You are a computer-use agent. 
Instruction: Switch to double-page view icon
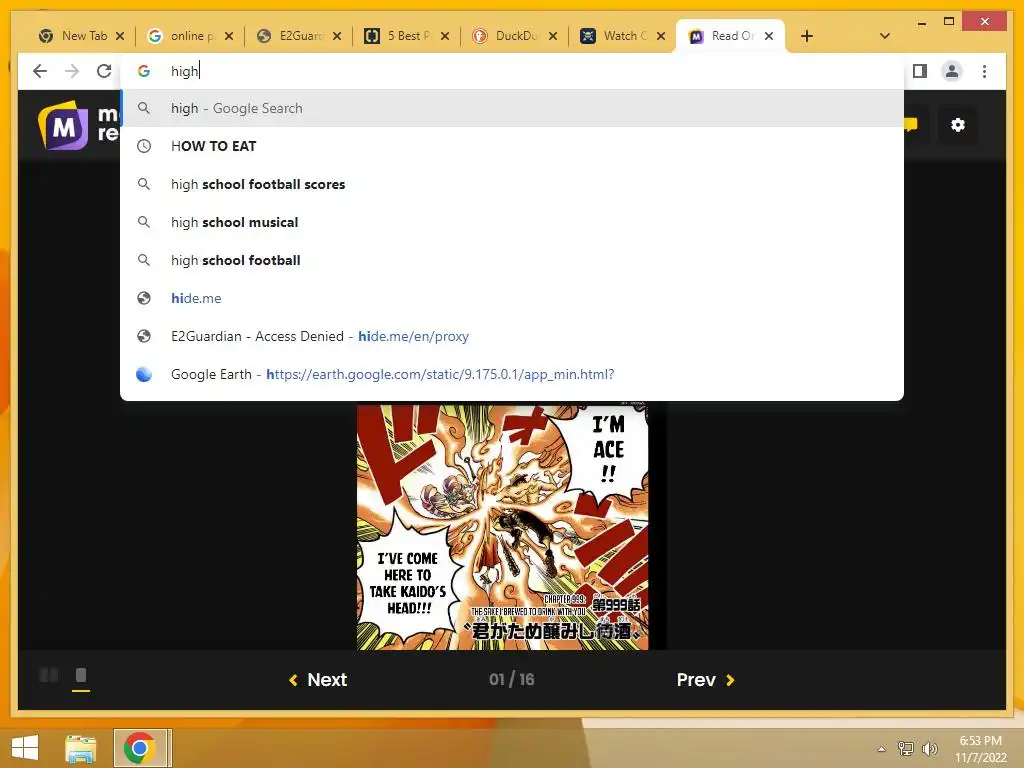tap(49, 675)
